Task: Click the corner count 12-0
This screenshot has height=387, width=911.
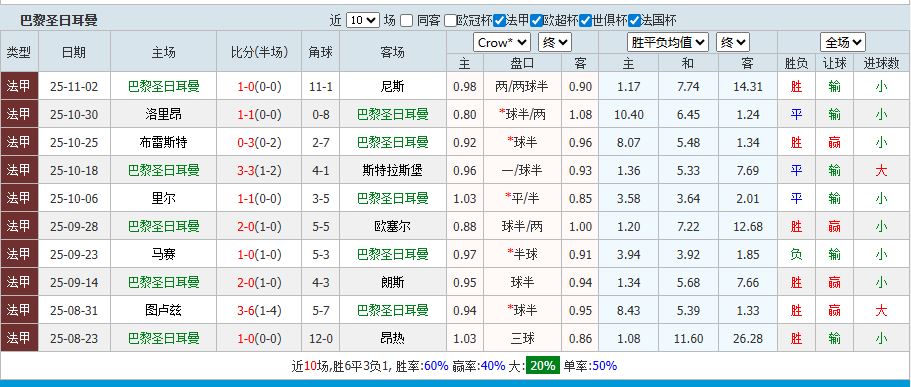Action: tap(321, 338)
